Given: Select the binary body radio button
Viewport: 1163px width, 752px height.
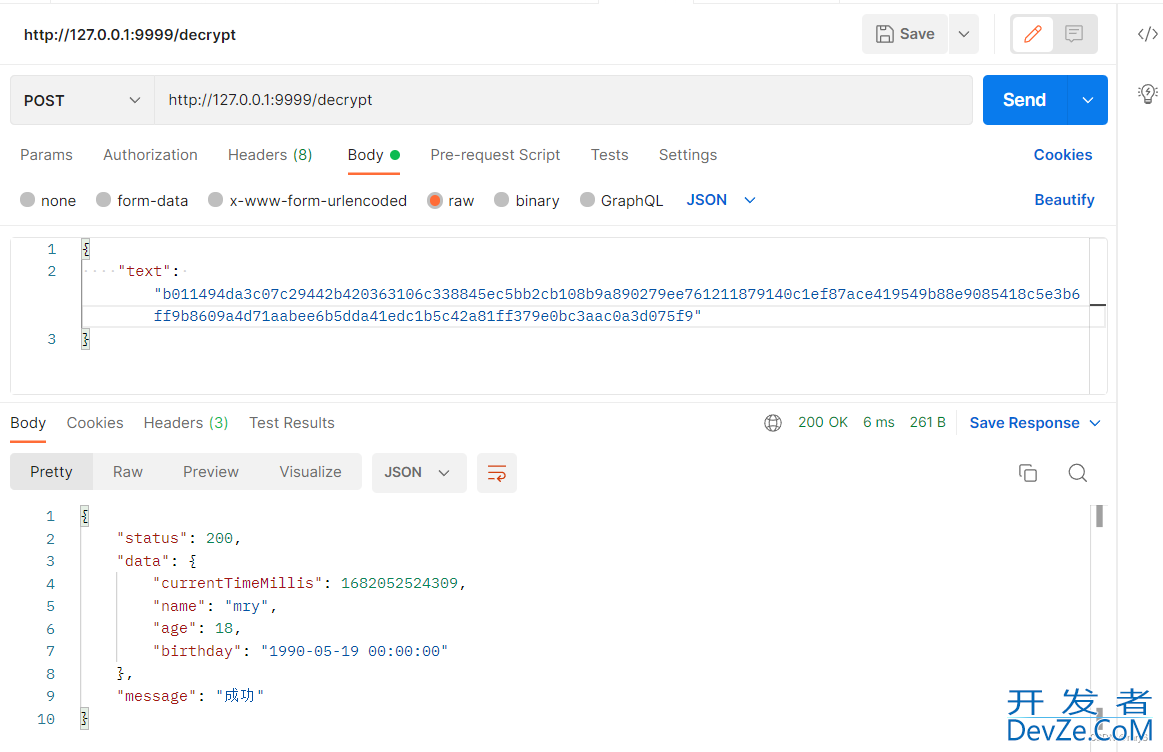Looking at the screenshot, I should (x=501, y=199).
